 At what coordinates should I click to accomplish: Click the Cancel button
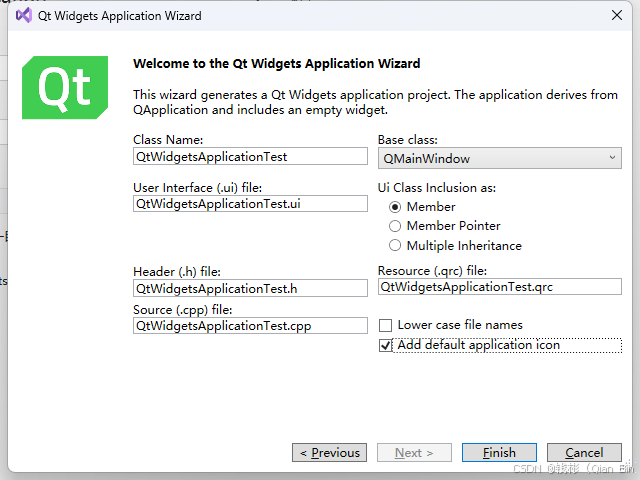pyautogui.click(x=584, y=453)
